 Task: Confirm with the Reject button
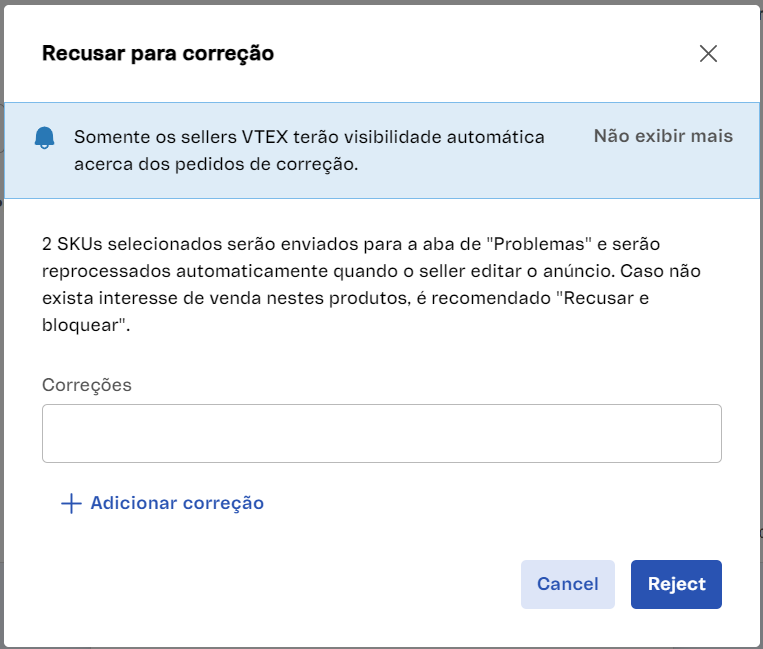point(676,584)
